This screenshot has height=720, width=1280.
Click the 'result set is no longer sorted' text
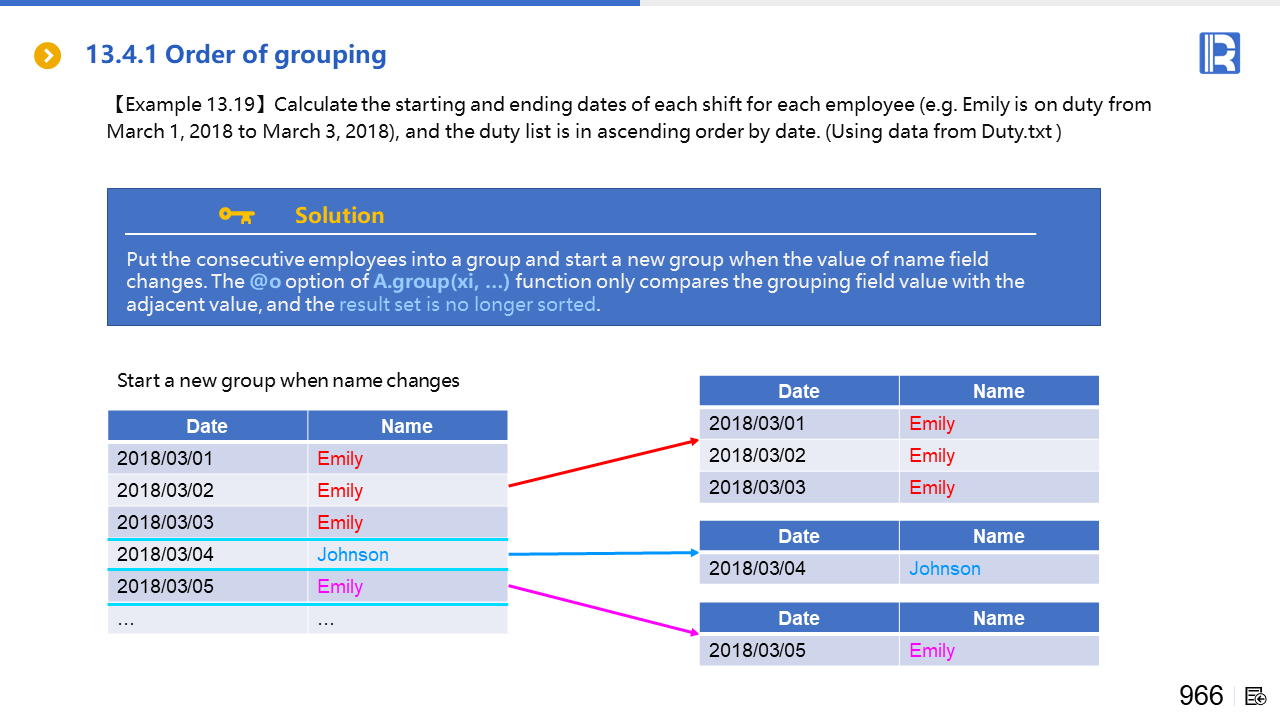(467, 305)
